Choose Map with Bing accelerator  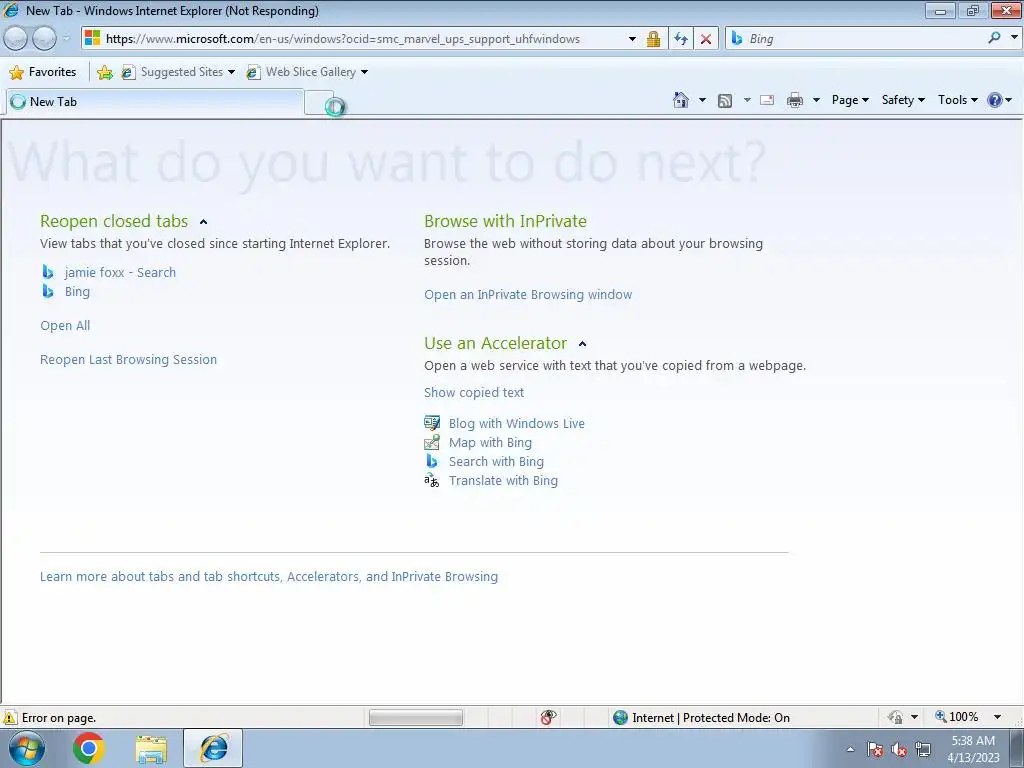tap(490, 442)
